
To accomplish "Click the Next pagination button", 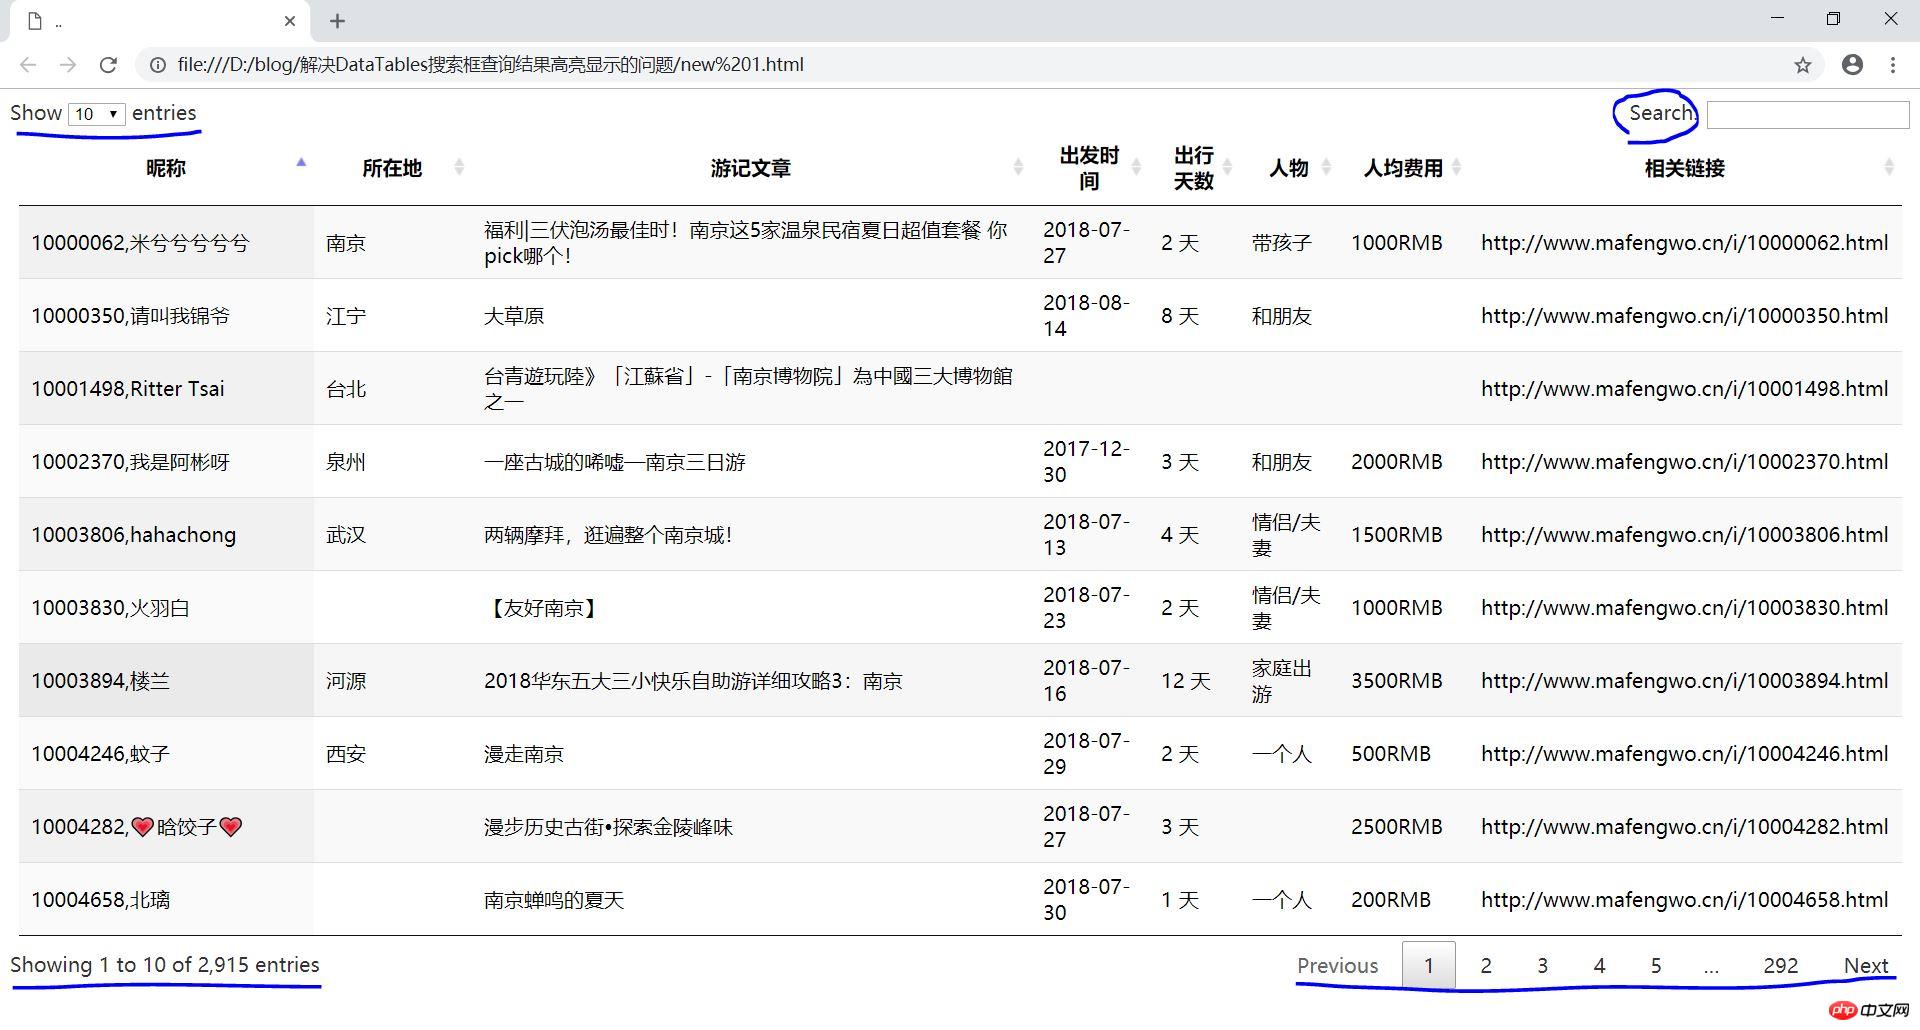I will 1866,966.
